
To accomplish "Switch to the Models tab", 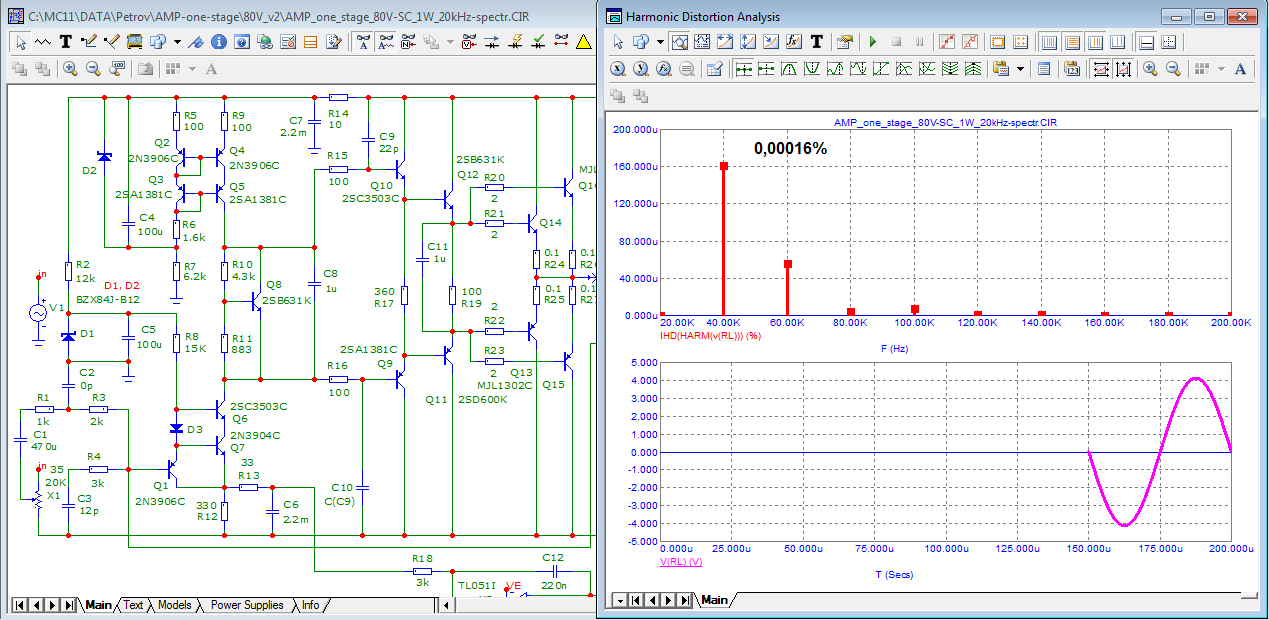I will pyautogui.click(x=174, y=605).
